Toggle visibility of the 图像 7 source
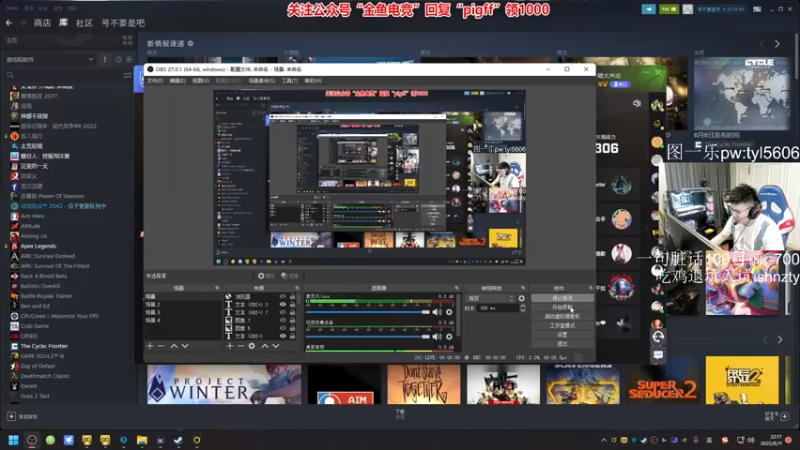The height and width of the screenshot is (450, 800). pyautogui.click(x=283, y=320)
